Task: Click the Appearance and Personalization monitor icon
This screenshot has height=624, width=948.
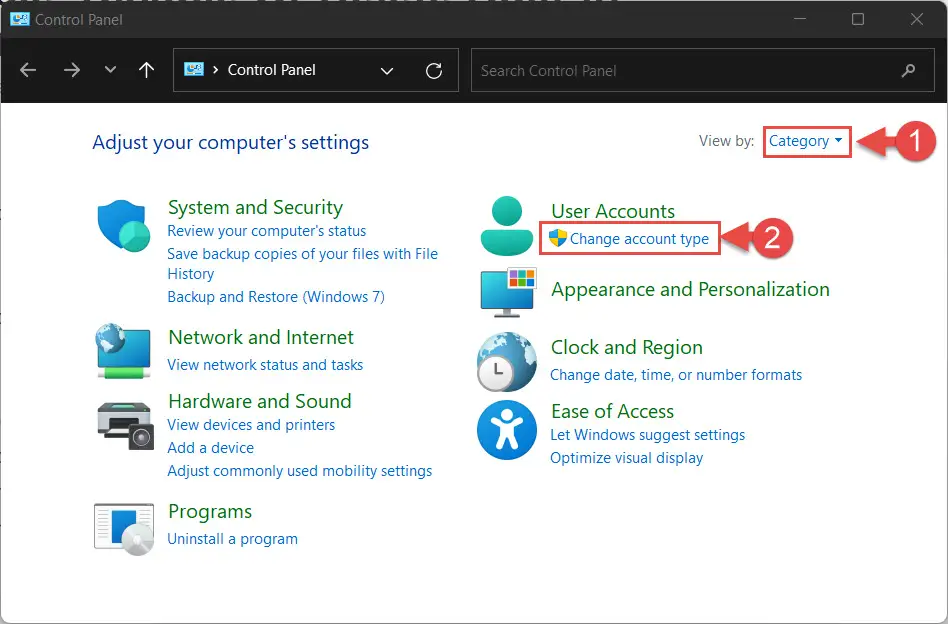Action: tap(508, 293)
